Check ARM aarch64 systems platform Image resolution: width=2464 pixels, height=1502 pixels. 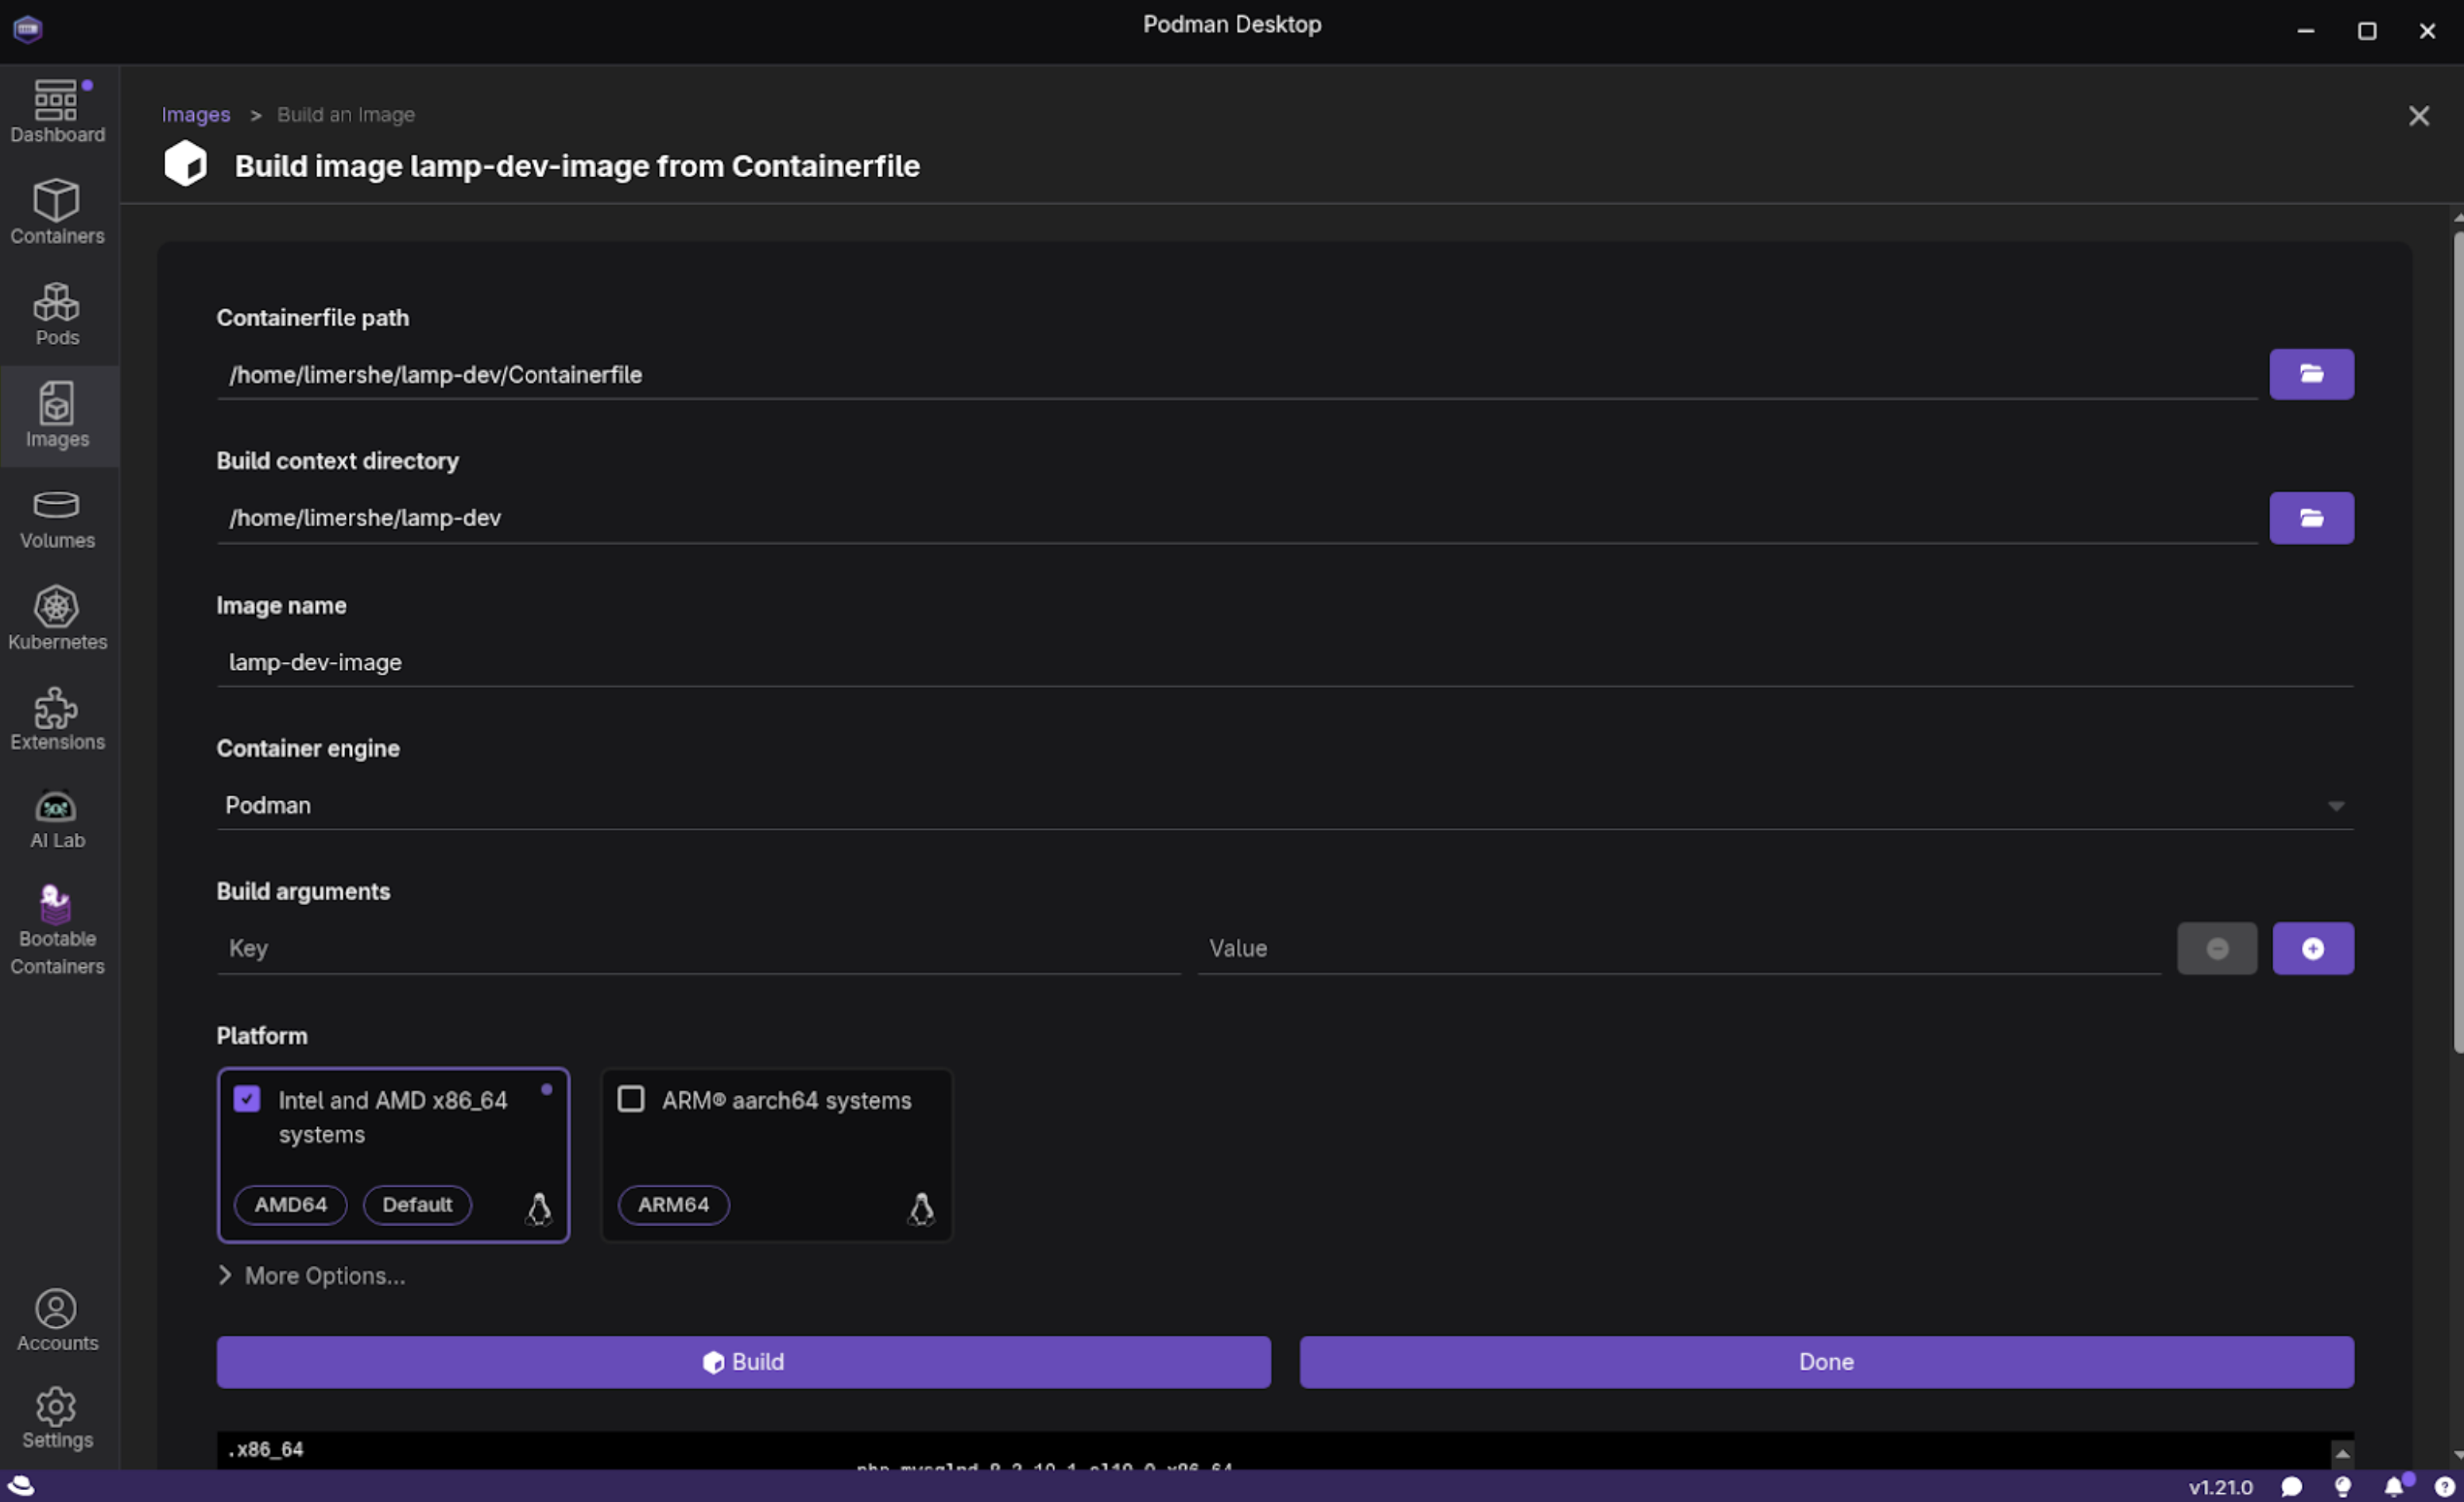click(x=631, y=1099)
